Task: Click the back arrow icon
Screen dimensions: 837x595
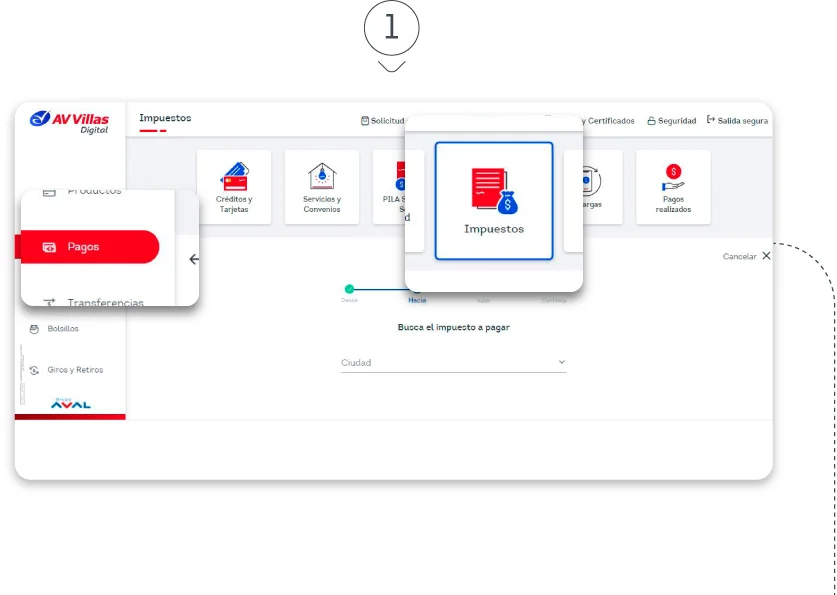Action: [x=194, y=259]
